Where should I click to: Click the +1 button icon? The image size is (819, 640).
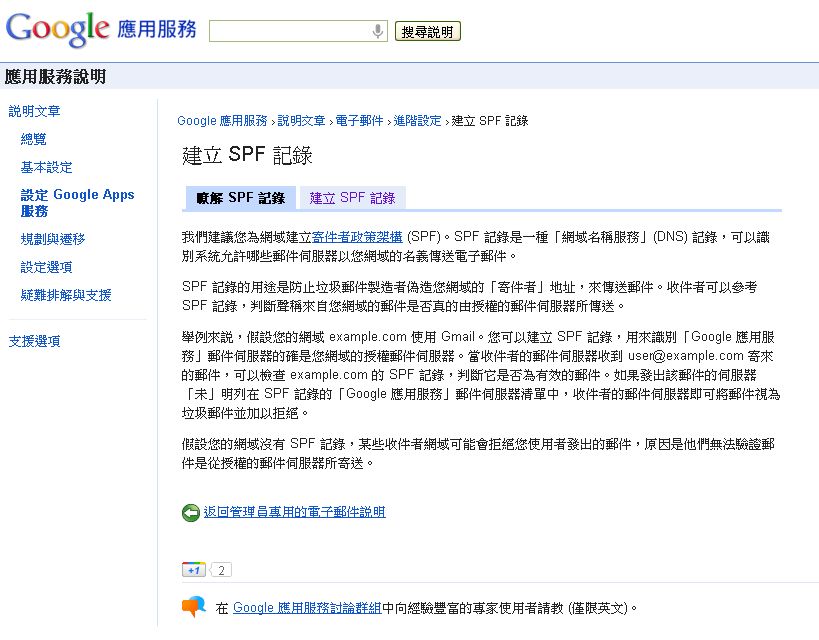click(194, 569)
